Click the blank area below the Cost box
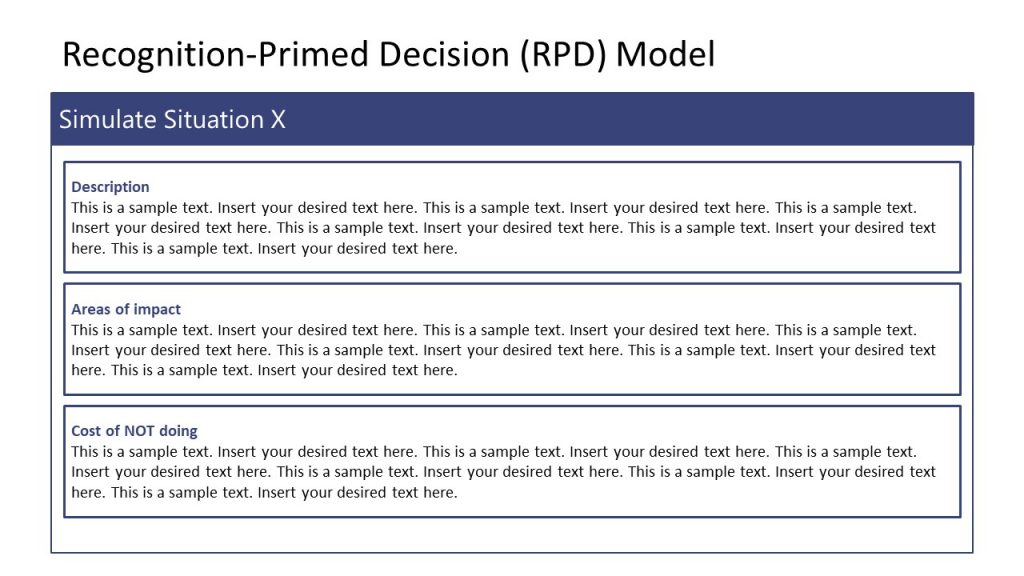 coord(511,535)
